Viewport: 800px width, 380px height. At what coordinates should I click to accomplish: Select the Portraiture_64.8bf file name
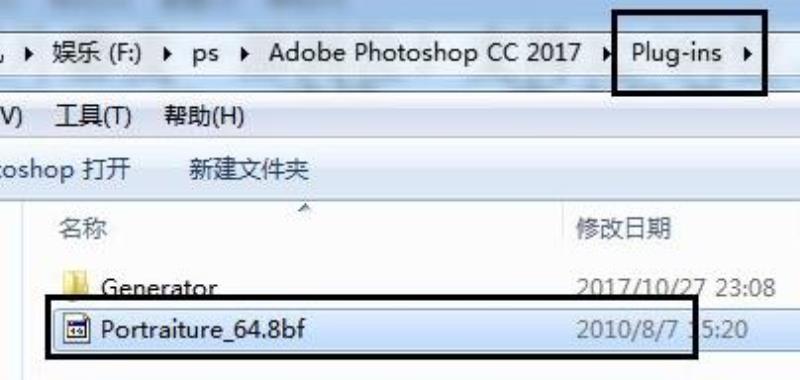click(203, 328)
